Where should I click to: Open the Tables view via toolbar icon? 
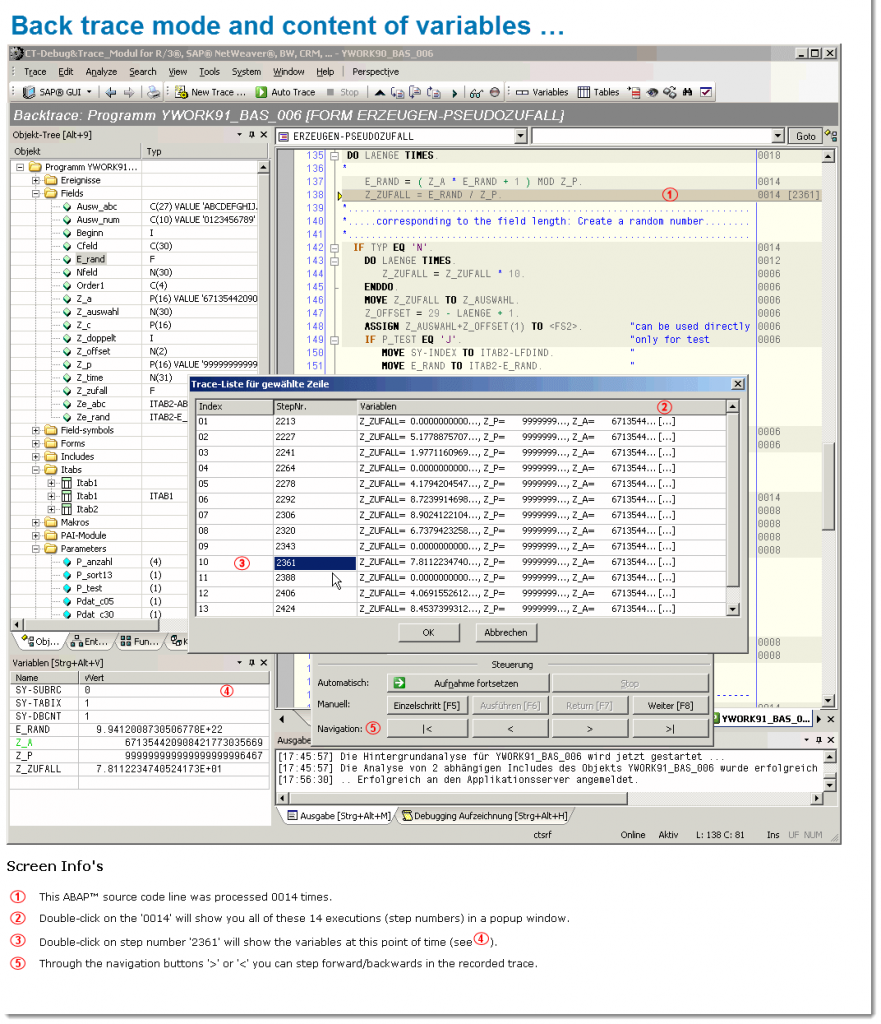click(596, 92)
